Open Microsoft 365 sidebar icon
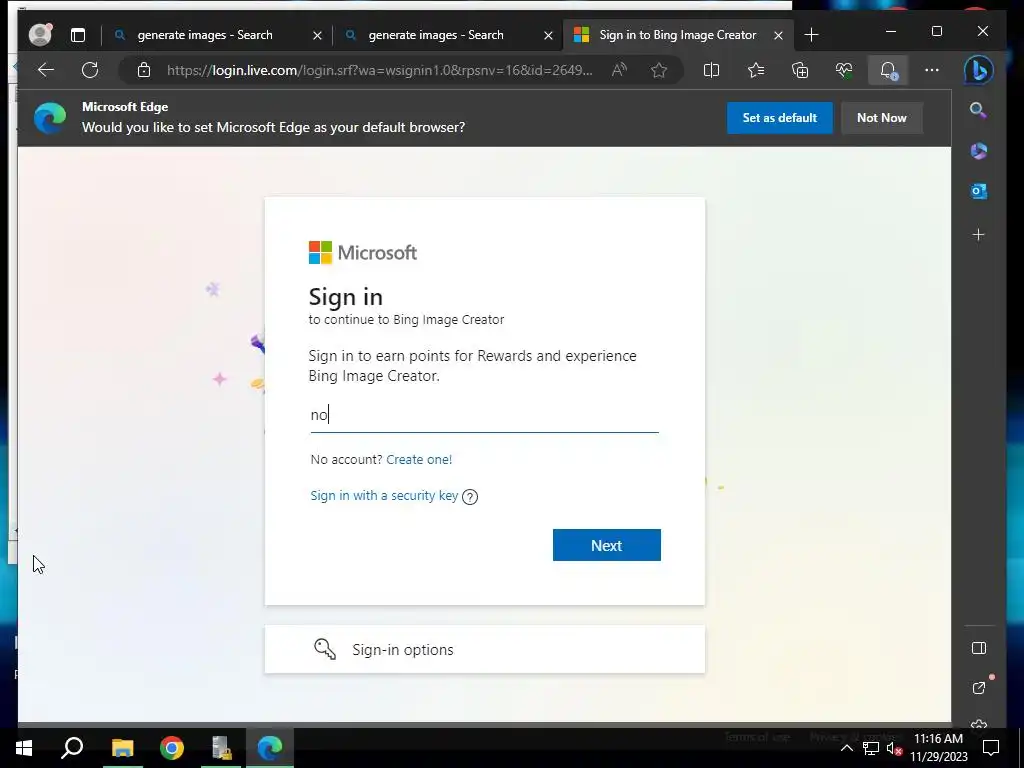This screenshot has width=1024, height=768. tap(978, 151)
